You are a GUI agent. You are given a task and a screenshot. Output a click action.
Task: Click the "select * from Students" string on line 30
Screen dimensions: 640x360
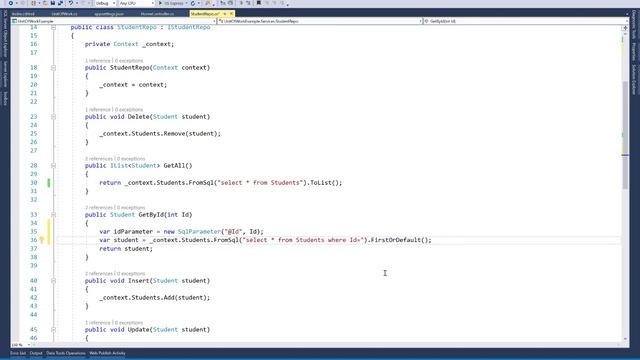coord(260,182)
